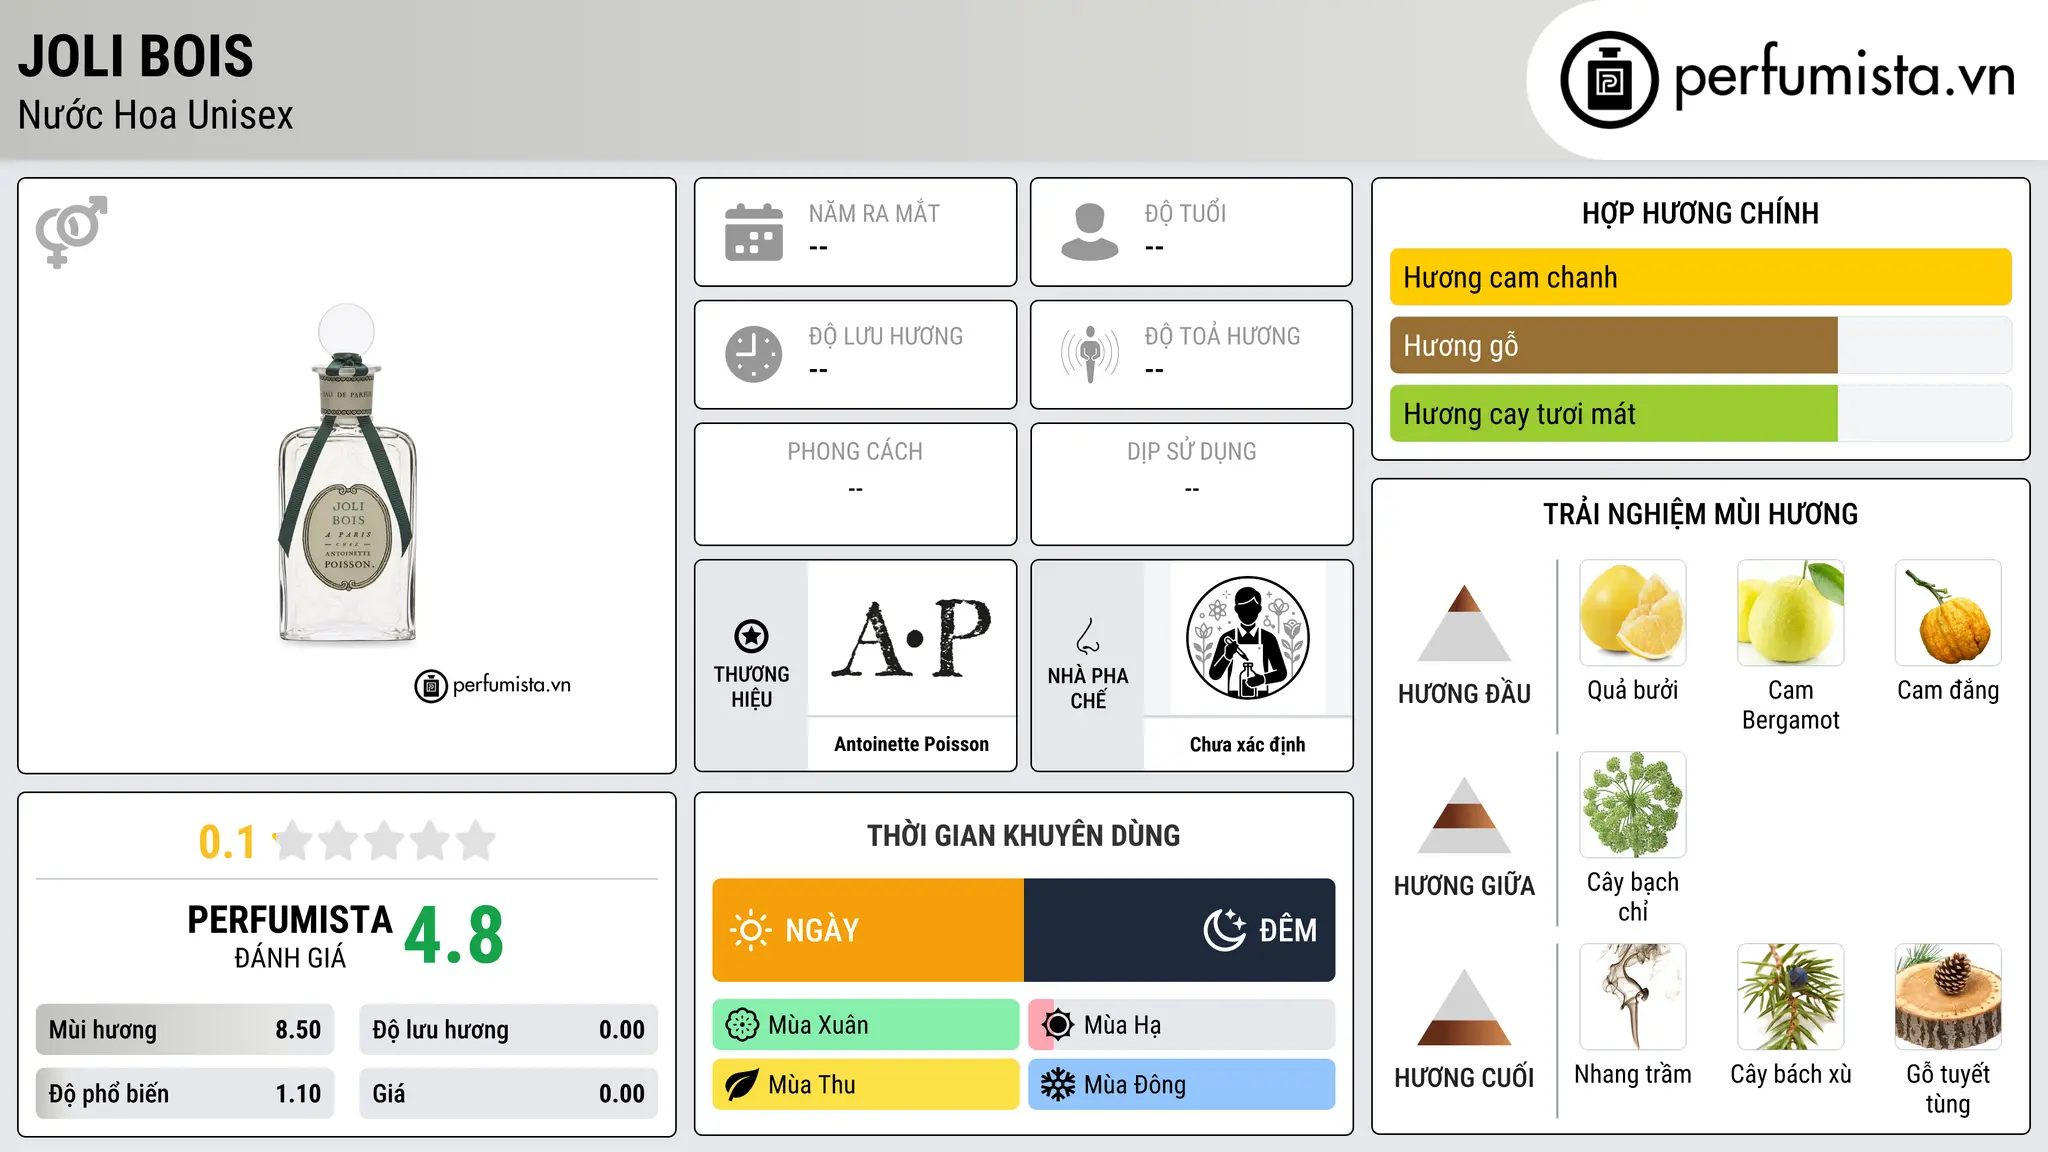Click the person icon for age group

click(x=1090, y=232)
